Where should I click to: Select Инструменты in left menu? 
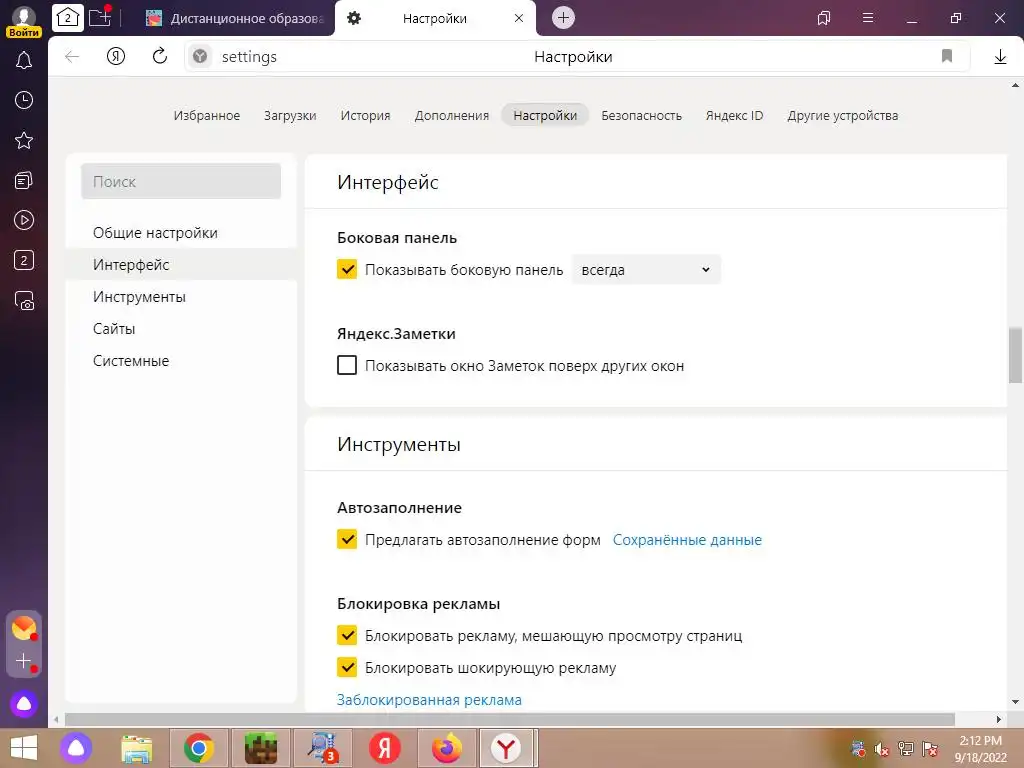point(181,297)
